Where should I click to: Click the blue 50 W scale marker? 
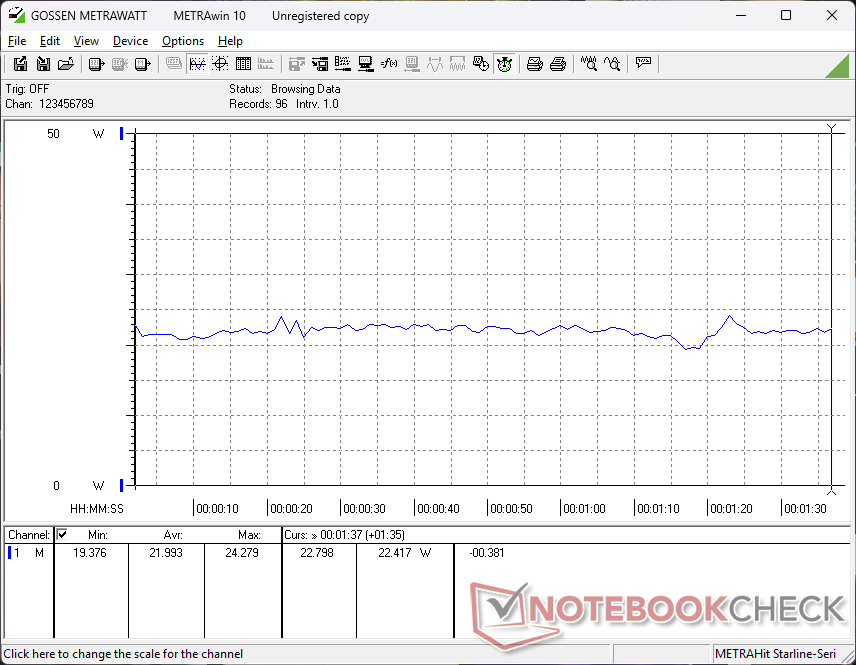pyautogui.click(x=121, y=133)
